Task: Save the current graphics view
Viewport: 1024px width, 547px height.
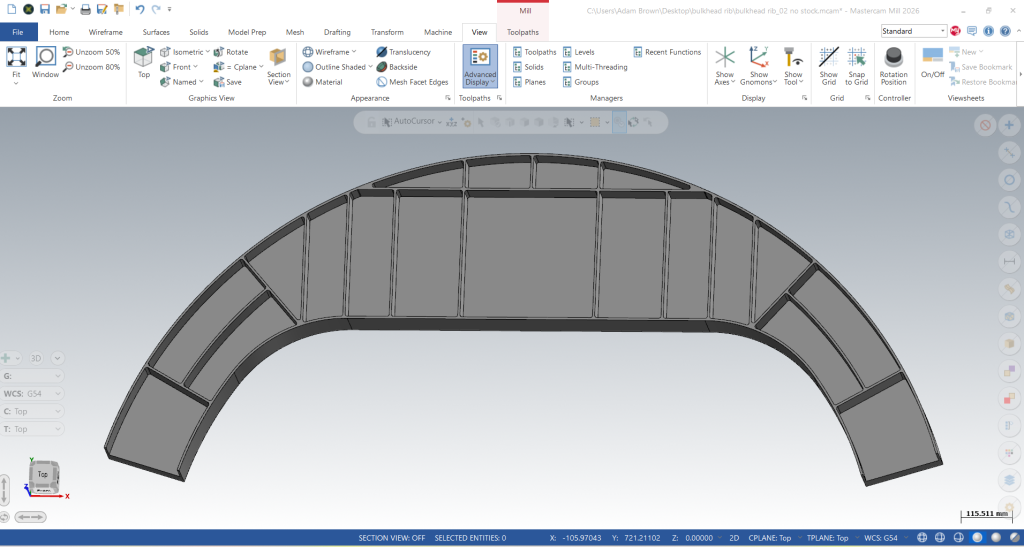Action: pyautogui.click(x=227, y=82)
